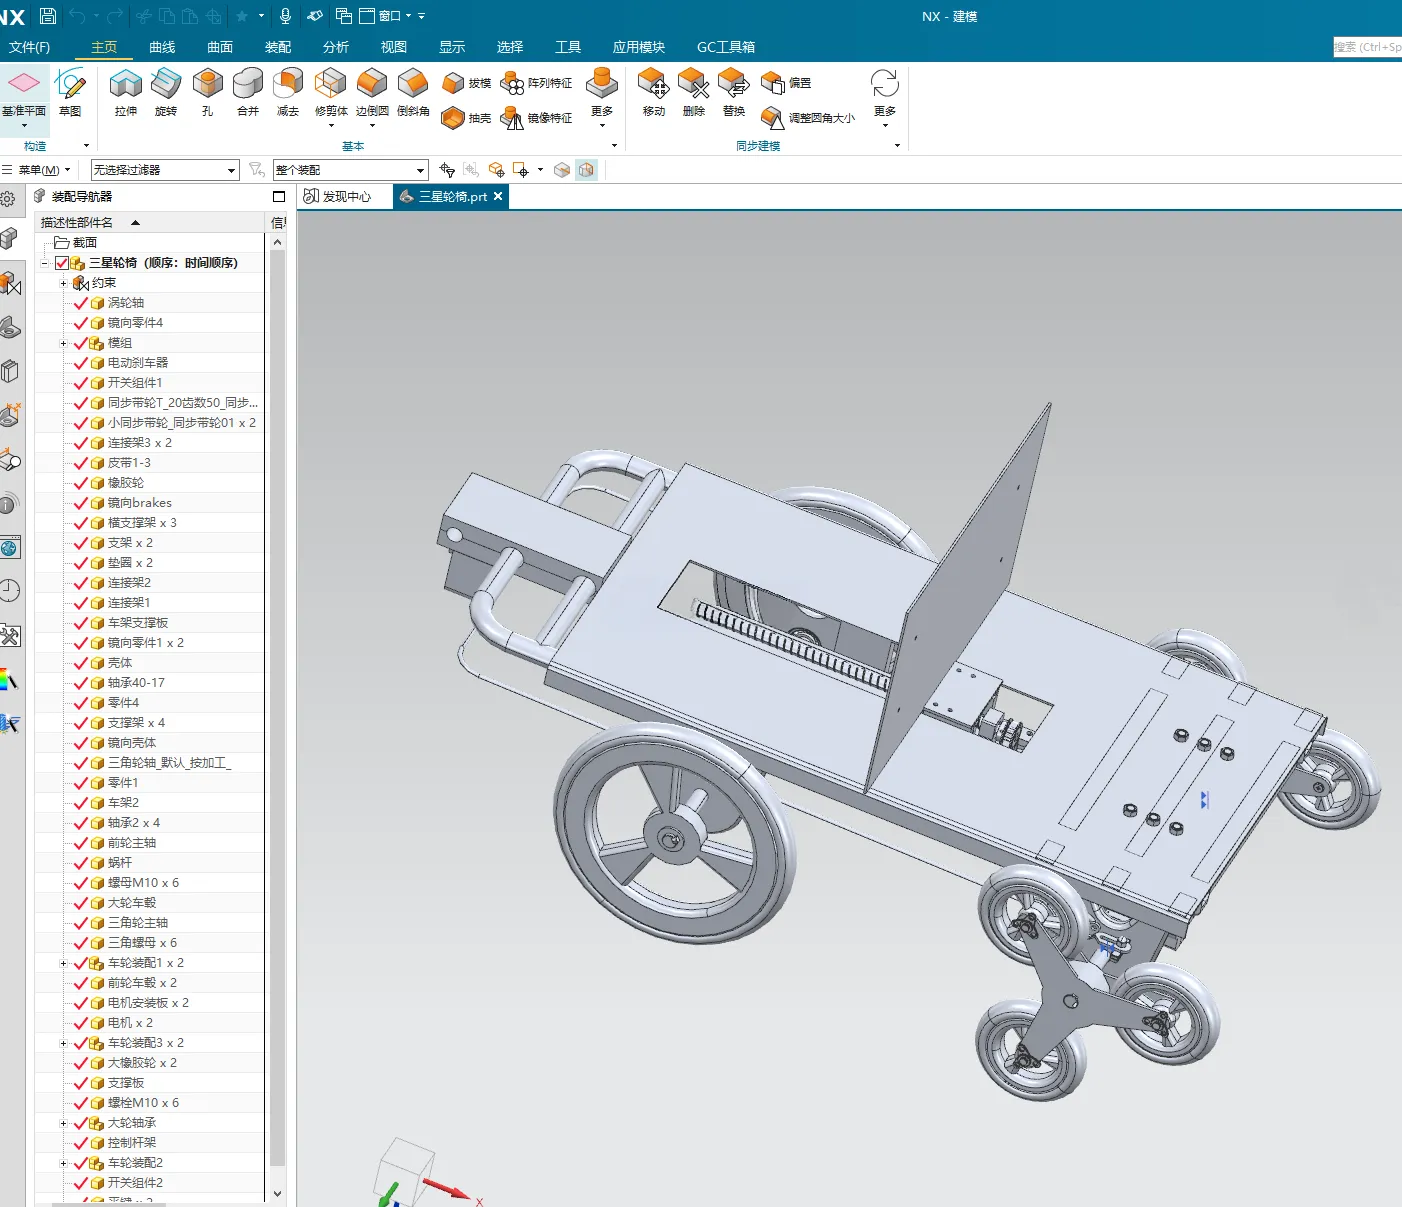Click the 抽壳 (Shell) tool
Image resolution: width=1402 pixels, height=1207 pixels.
point(466,118)
